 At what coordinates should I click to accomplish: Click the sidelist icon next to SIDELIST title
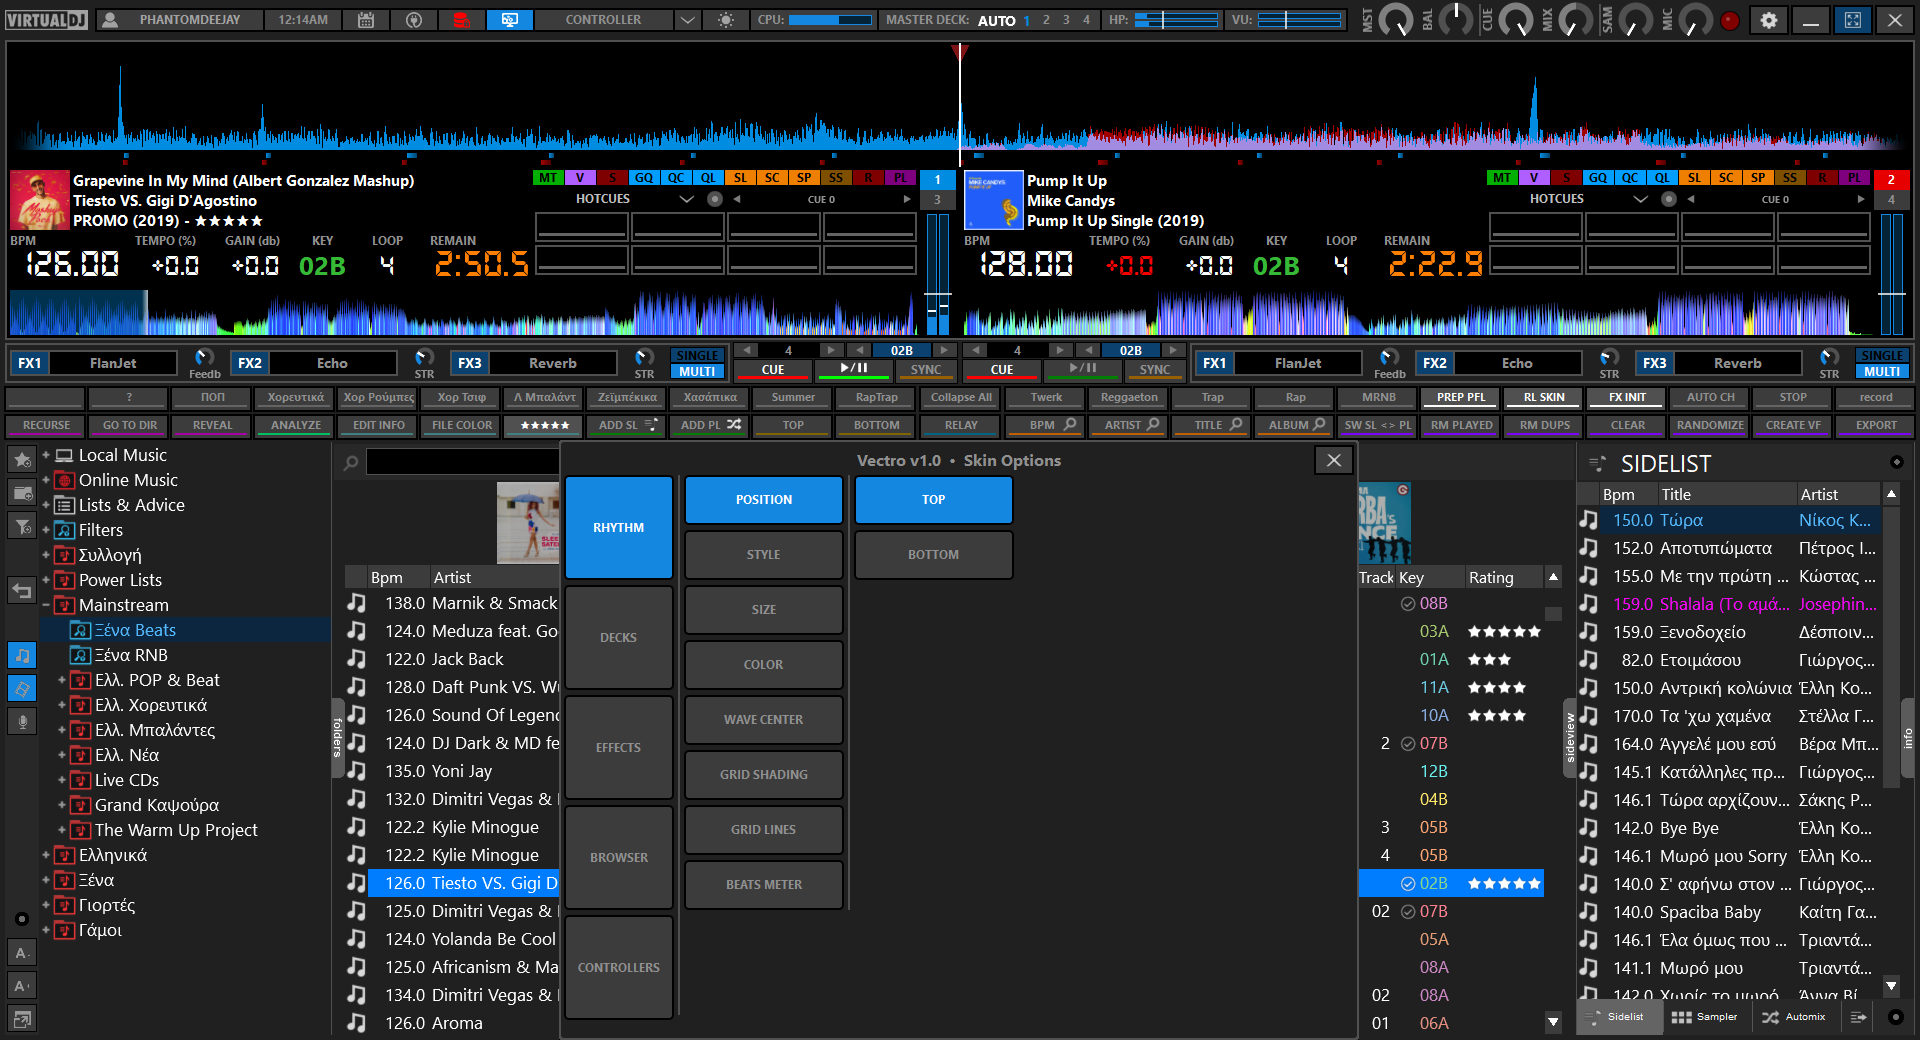tap(1598, 464)
